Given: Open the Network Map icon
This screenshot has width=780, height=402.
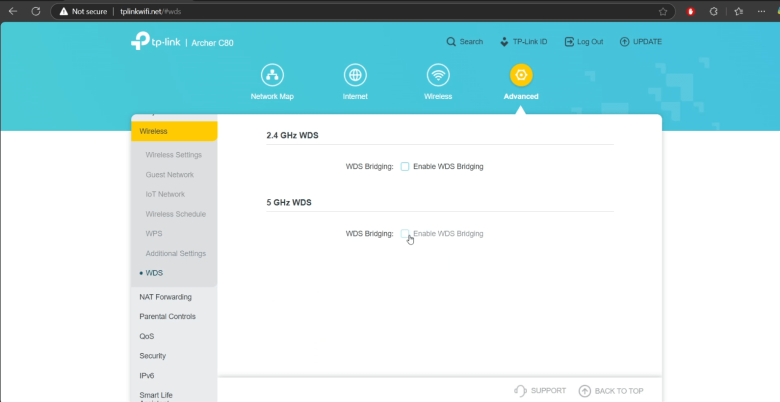Looking at the screenshot, I should coord(272,76).
